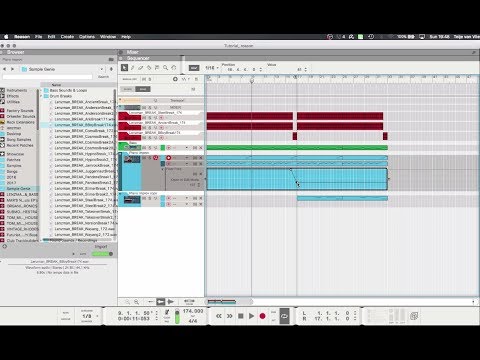Select the green Bass clip in timeline

click(297, 148)
